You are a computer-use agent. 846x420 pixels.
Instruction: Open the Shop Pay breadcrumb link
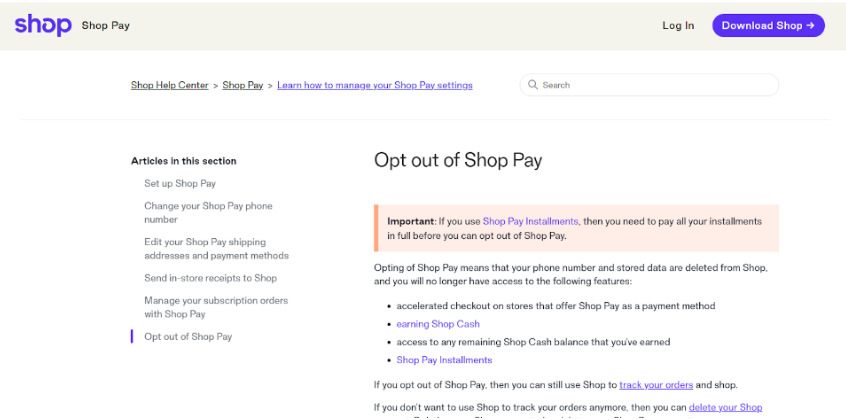coord(243,85)
